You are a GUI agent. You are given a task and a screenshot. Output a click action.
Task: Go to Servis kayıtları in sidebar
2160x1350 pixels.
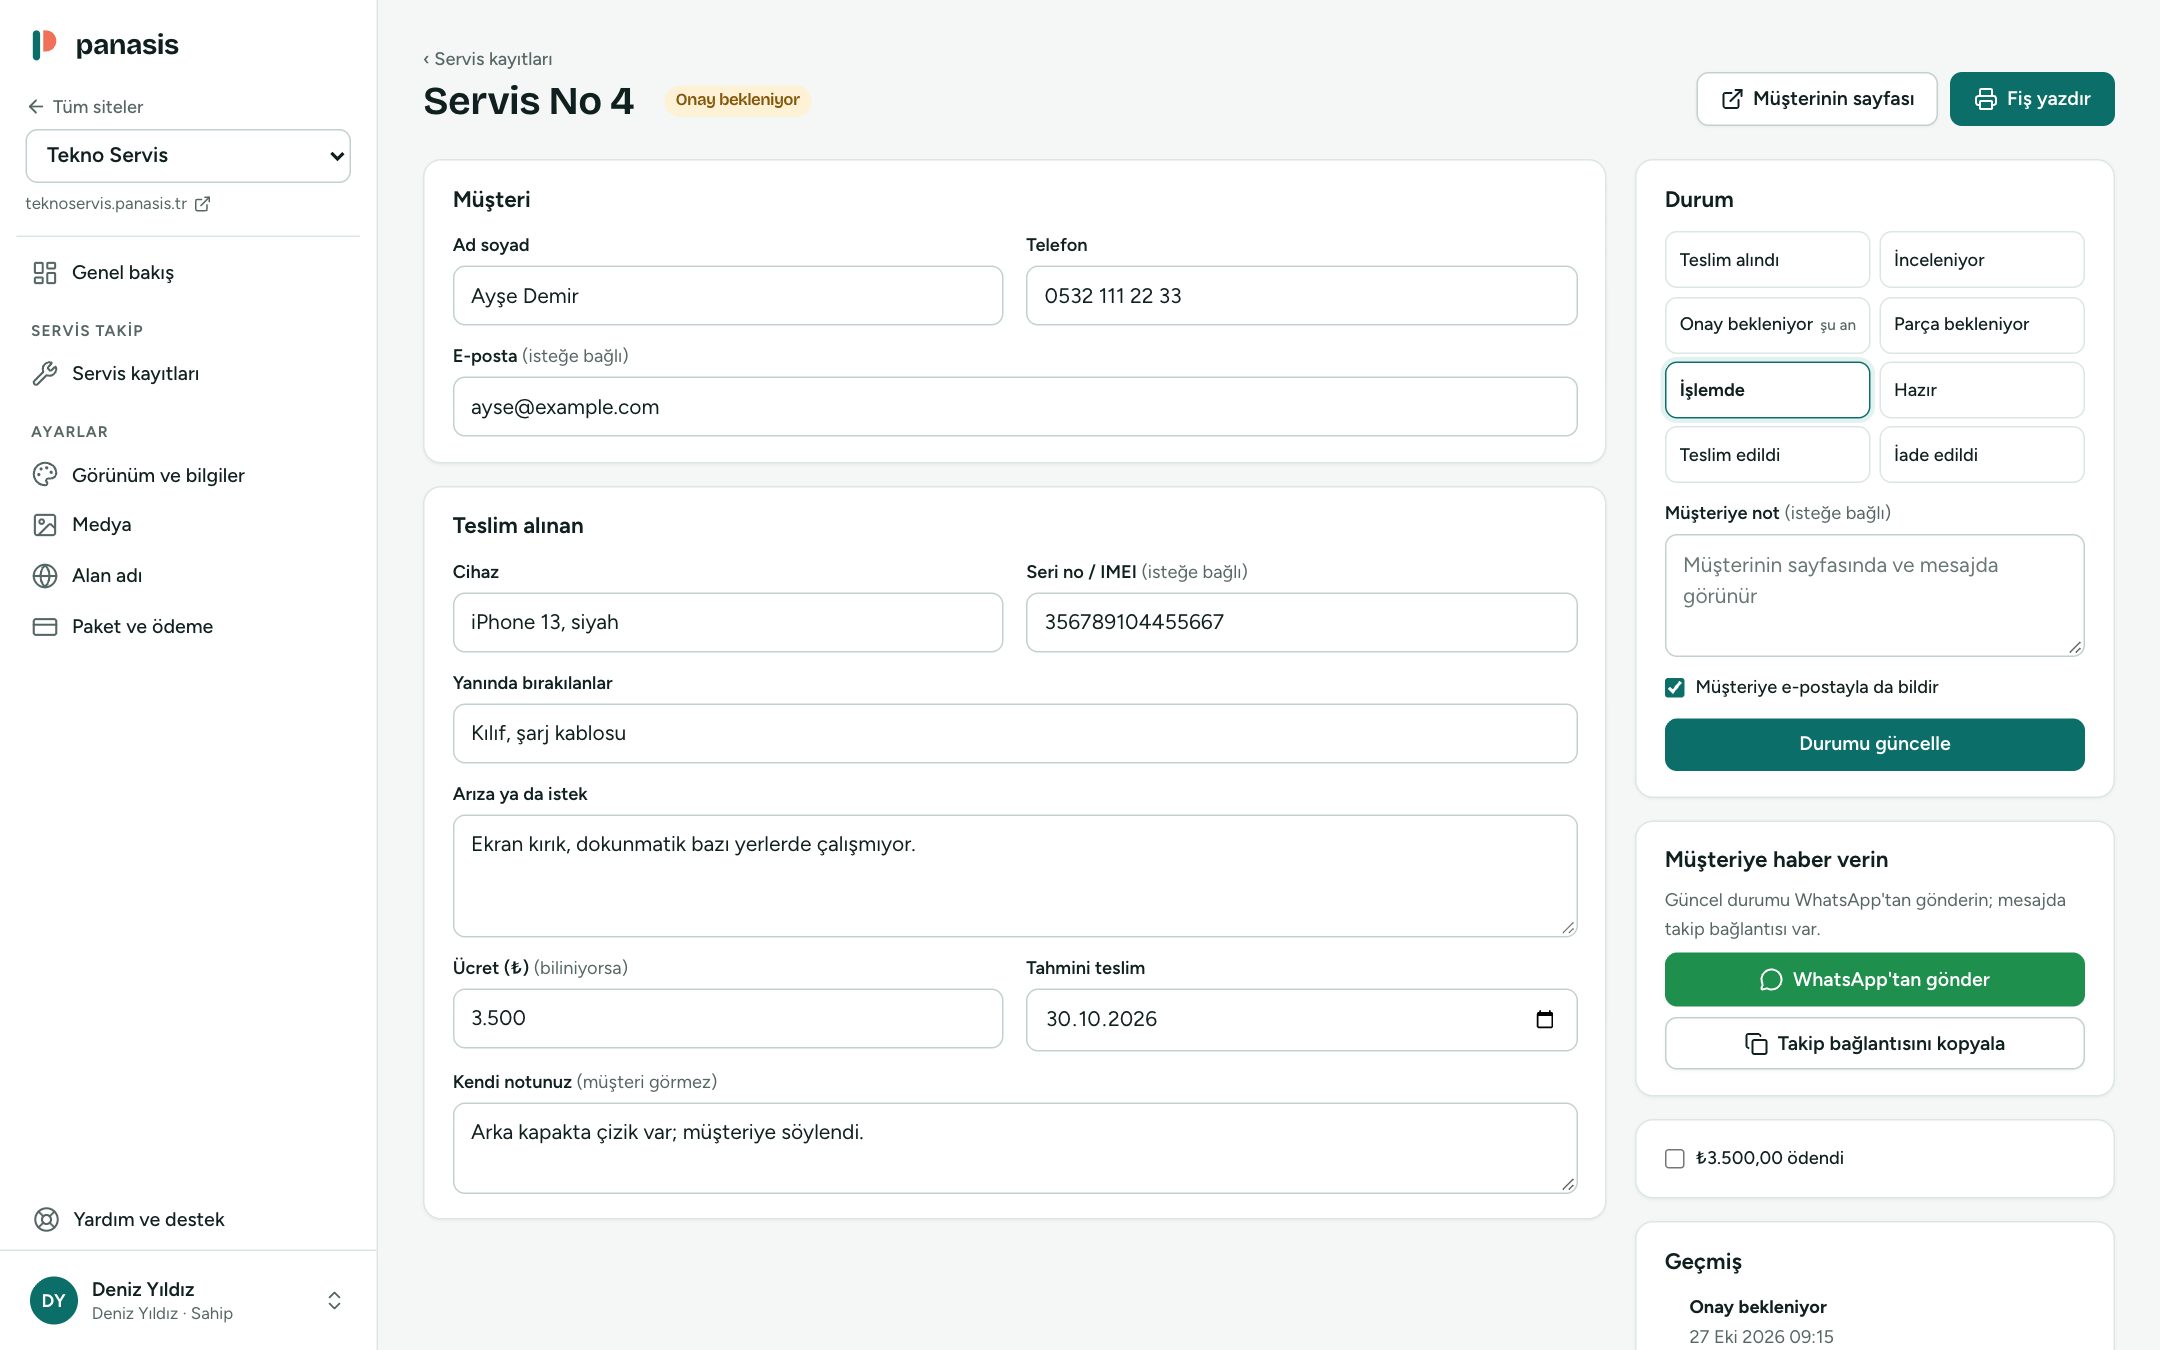188,374
